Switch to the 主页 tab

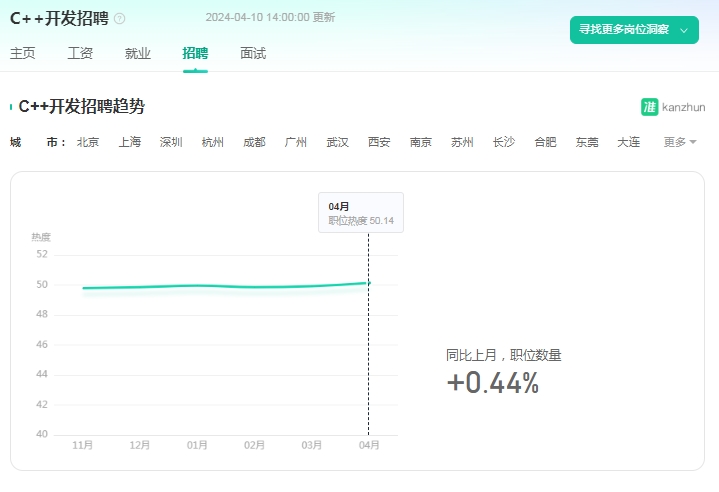pos(22,53)
